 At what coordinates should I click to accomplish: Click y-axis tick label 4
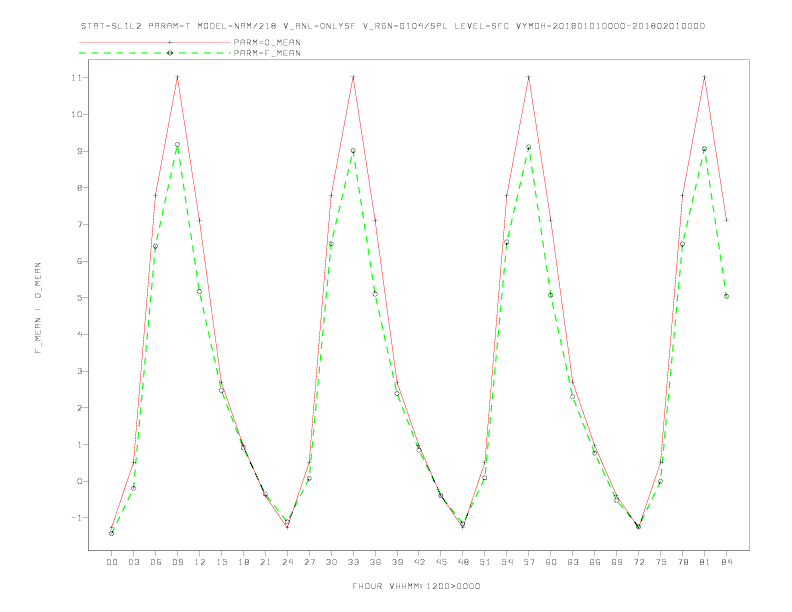[x=79, y=334]
